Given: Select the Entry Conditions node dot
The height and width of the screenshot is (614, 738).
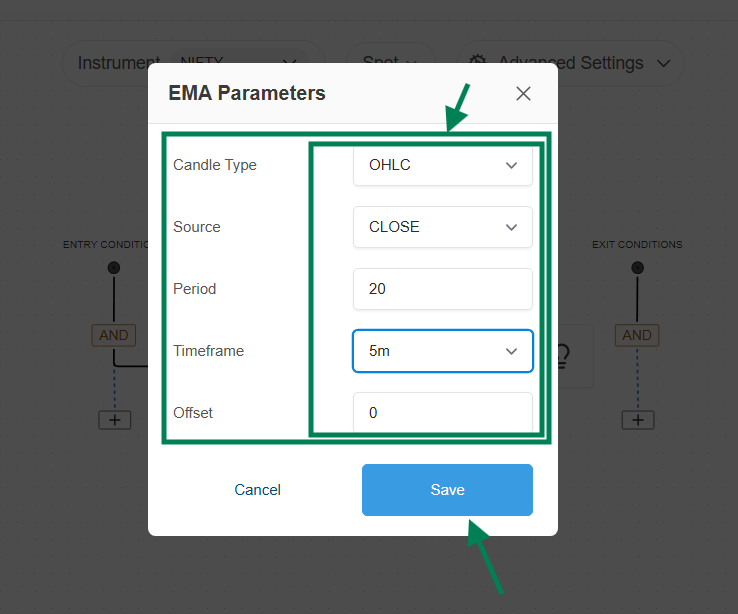Looking at the screenshot, I should [114, 268].
